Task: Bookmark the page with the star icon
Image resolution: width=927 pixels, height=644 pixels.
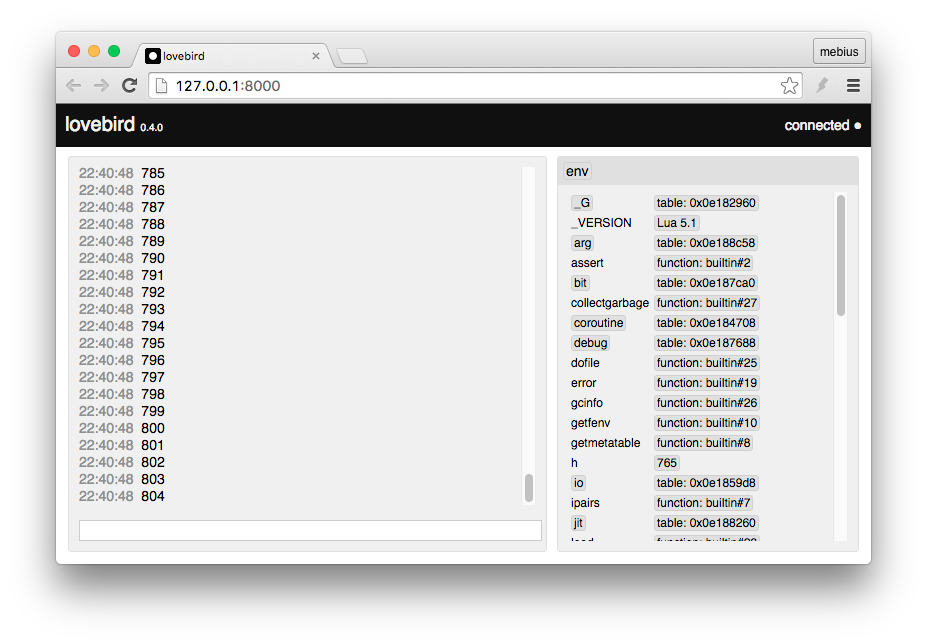Action: coord(789,86)
